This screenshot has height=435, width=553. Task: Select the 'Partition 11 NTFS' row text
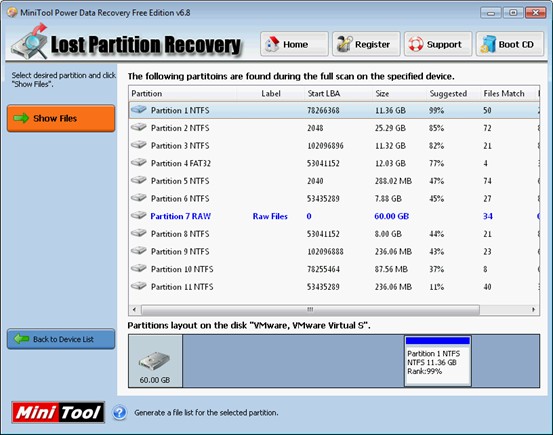pyautogui.click(x=182, y=286)
